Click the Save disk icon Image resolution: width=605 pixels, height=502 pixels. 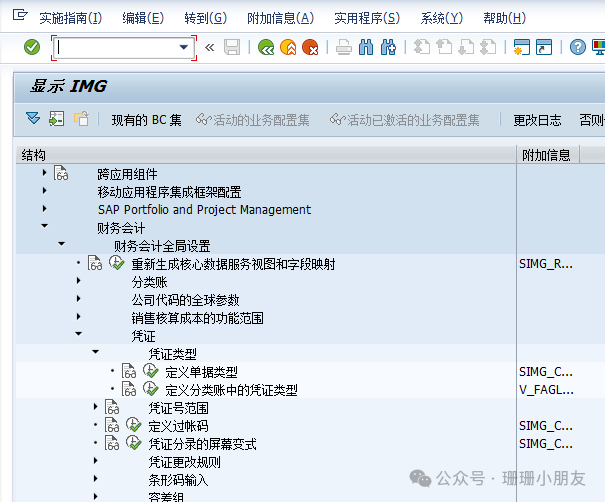pos(232,47)
